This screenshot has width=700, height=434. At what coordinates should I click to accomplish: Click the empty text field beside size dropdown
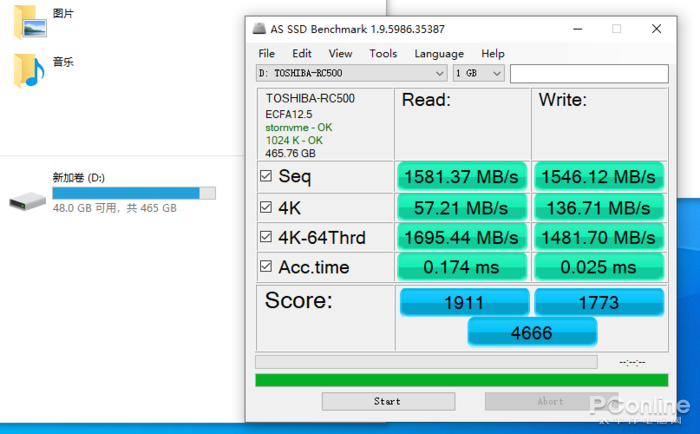pyautogui.click(x=589, y=74)
